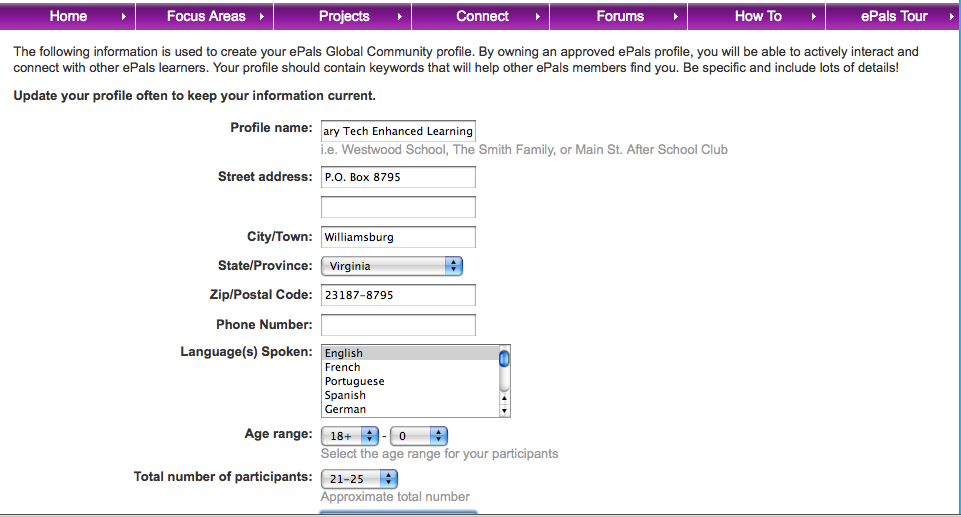Select Portuguese in the languages list
Screen dimensions: 961x517
(411, 381)
